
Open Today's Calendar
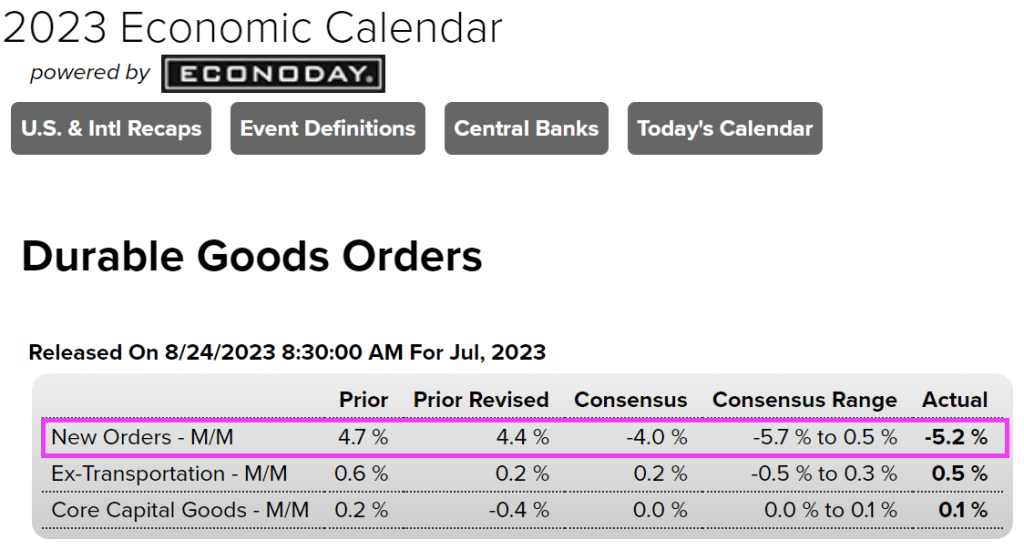point(725,128)
